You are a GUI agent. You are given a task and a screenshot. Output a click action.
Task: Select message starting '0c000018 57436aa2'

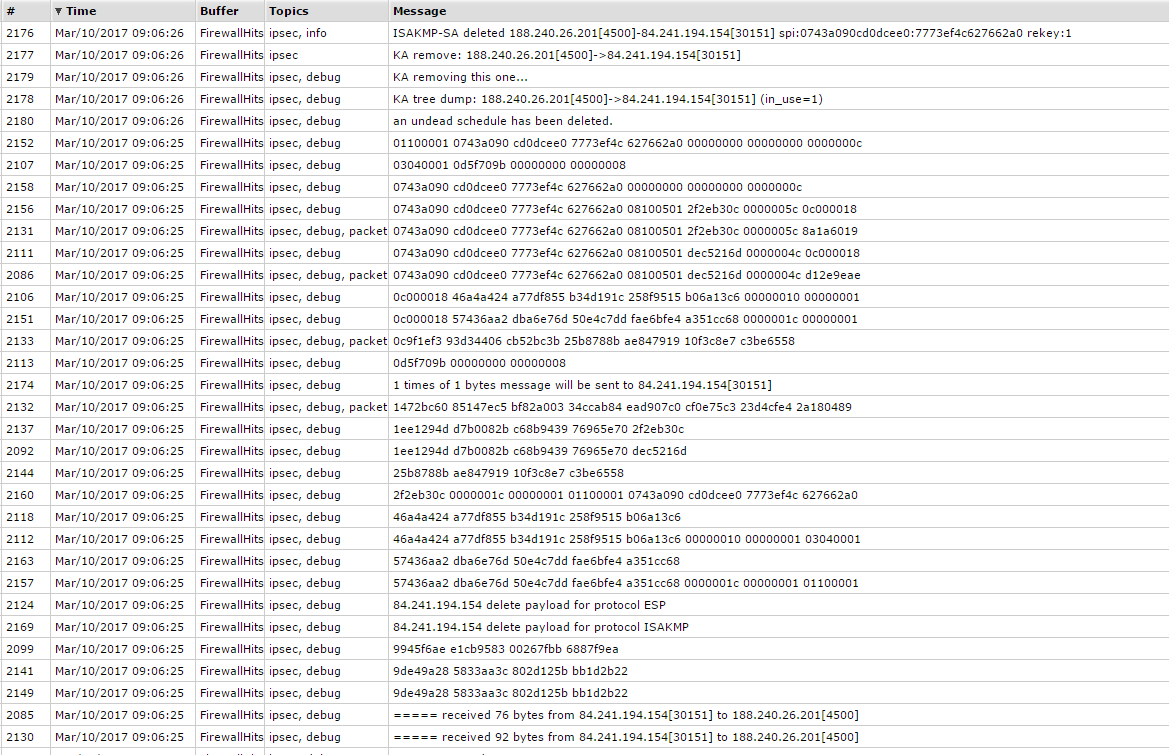[x=625, y=319]
